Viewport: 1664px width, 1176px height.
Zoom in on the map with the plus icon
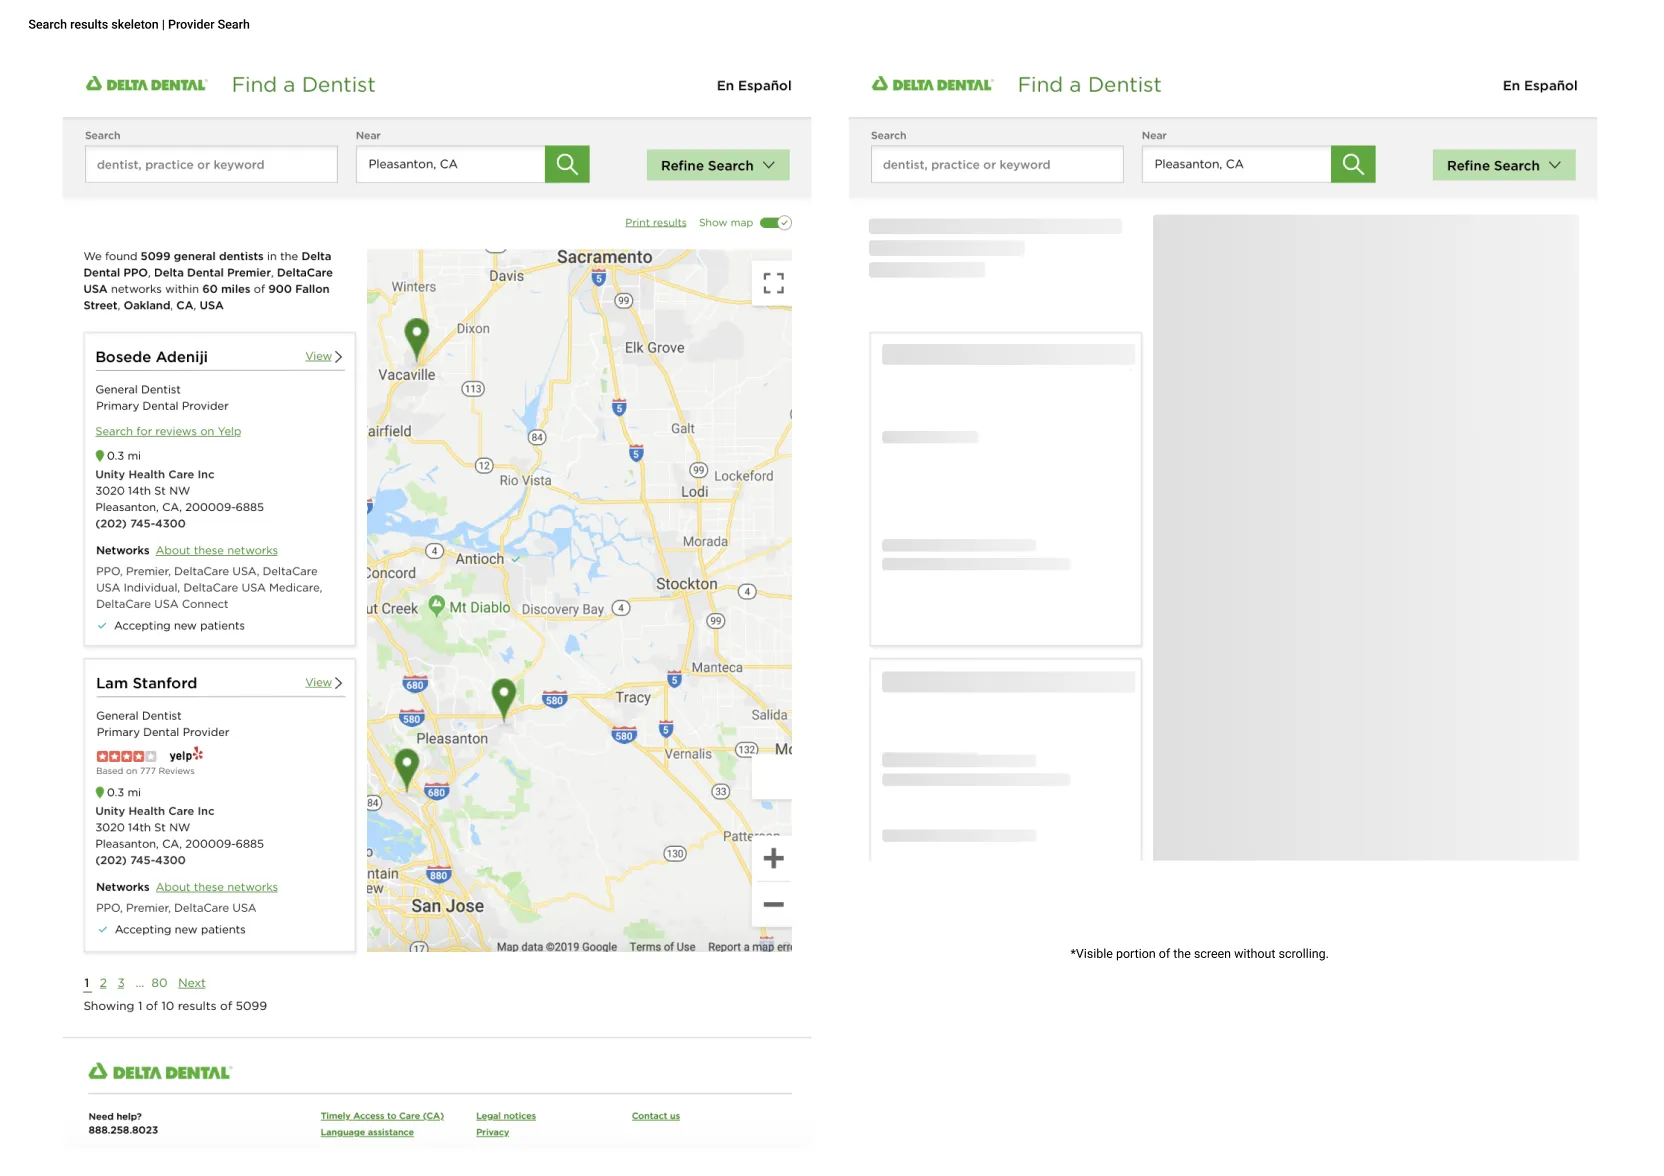[x=772, y=858]
